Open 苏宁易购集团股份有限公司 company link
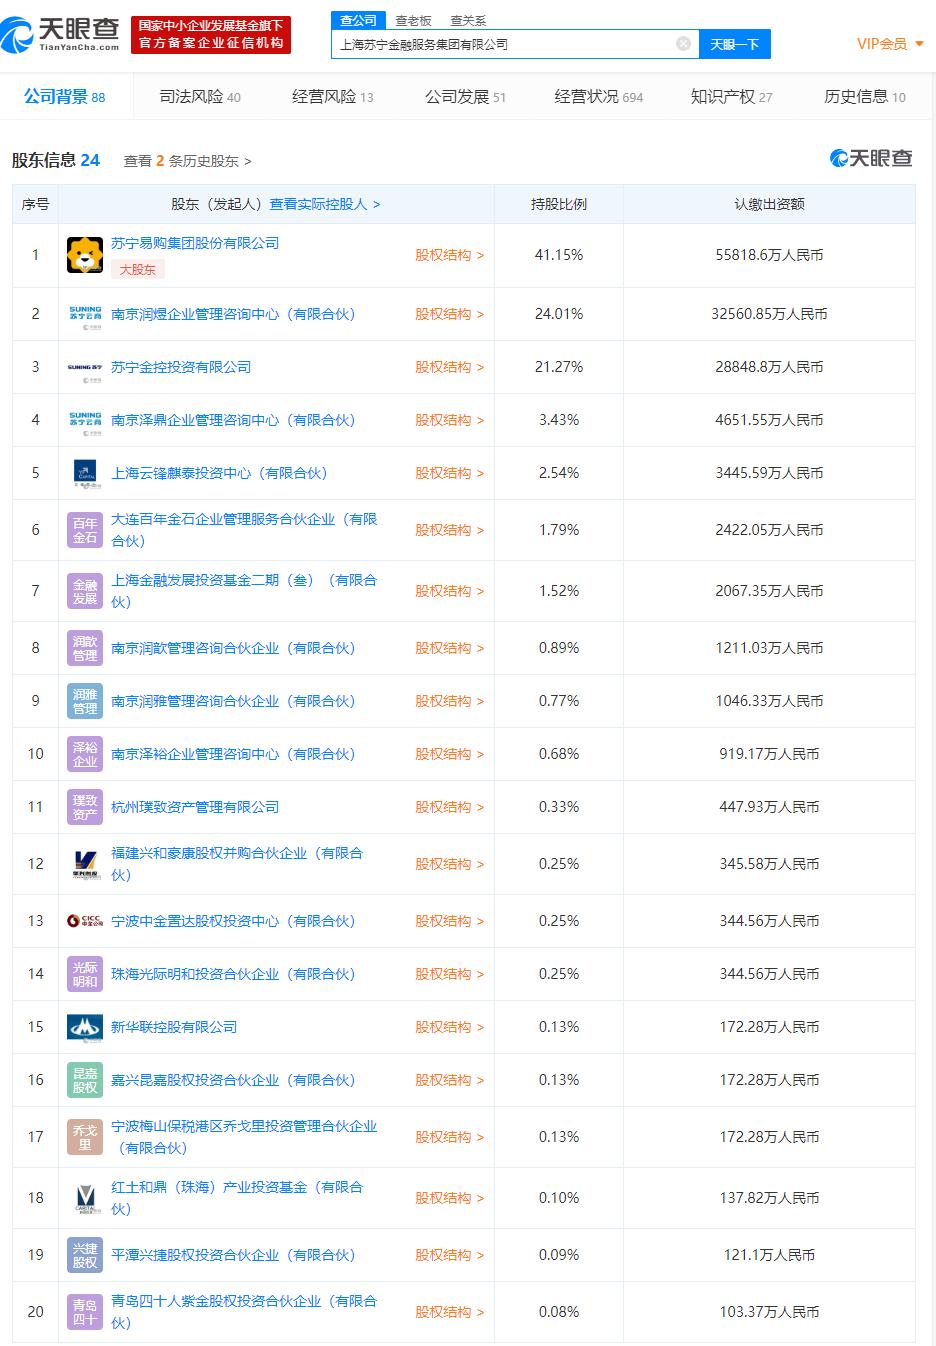 tap(195, 243)
